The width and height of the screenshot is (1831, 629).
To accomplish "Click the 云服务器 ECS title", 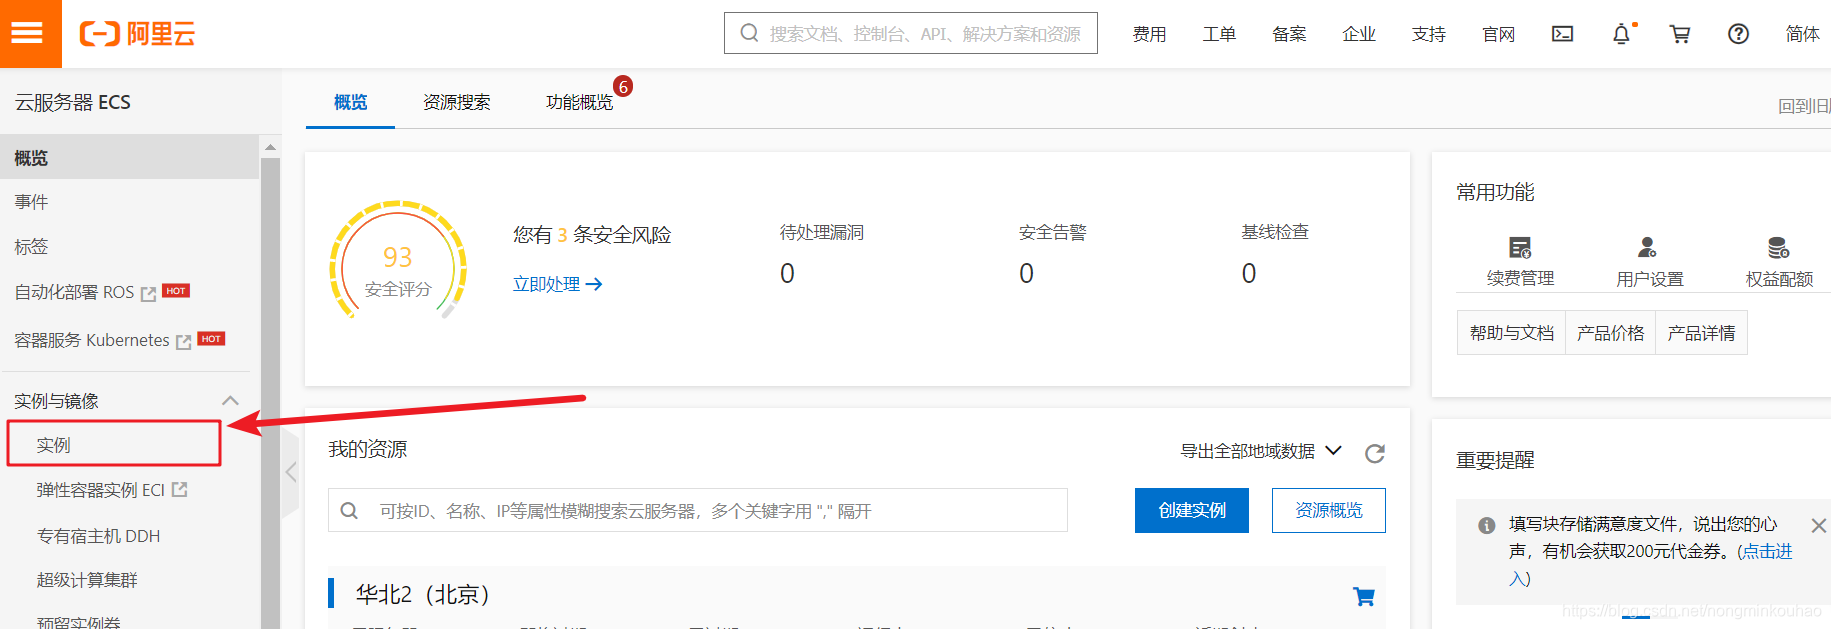I will [x=72, y=102].
